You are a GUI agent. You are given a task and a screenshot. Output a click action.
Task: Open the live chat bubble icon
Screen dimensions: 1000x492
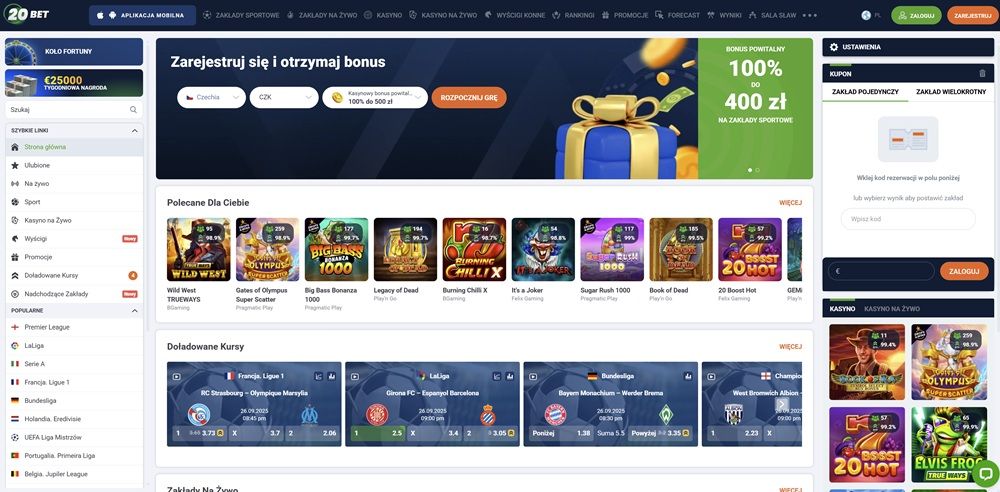pos(985,474)
